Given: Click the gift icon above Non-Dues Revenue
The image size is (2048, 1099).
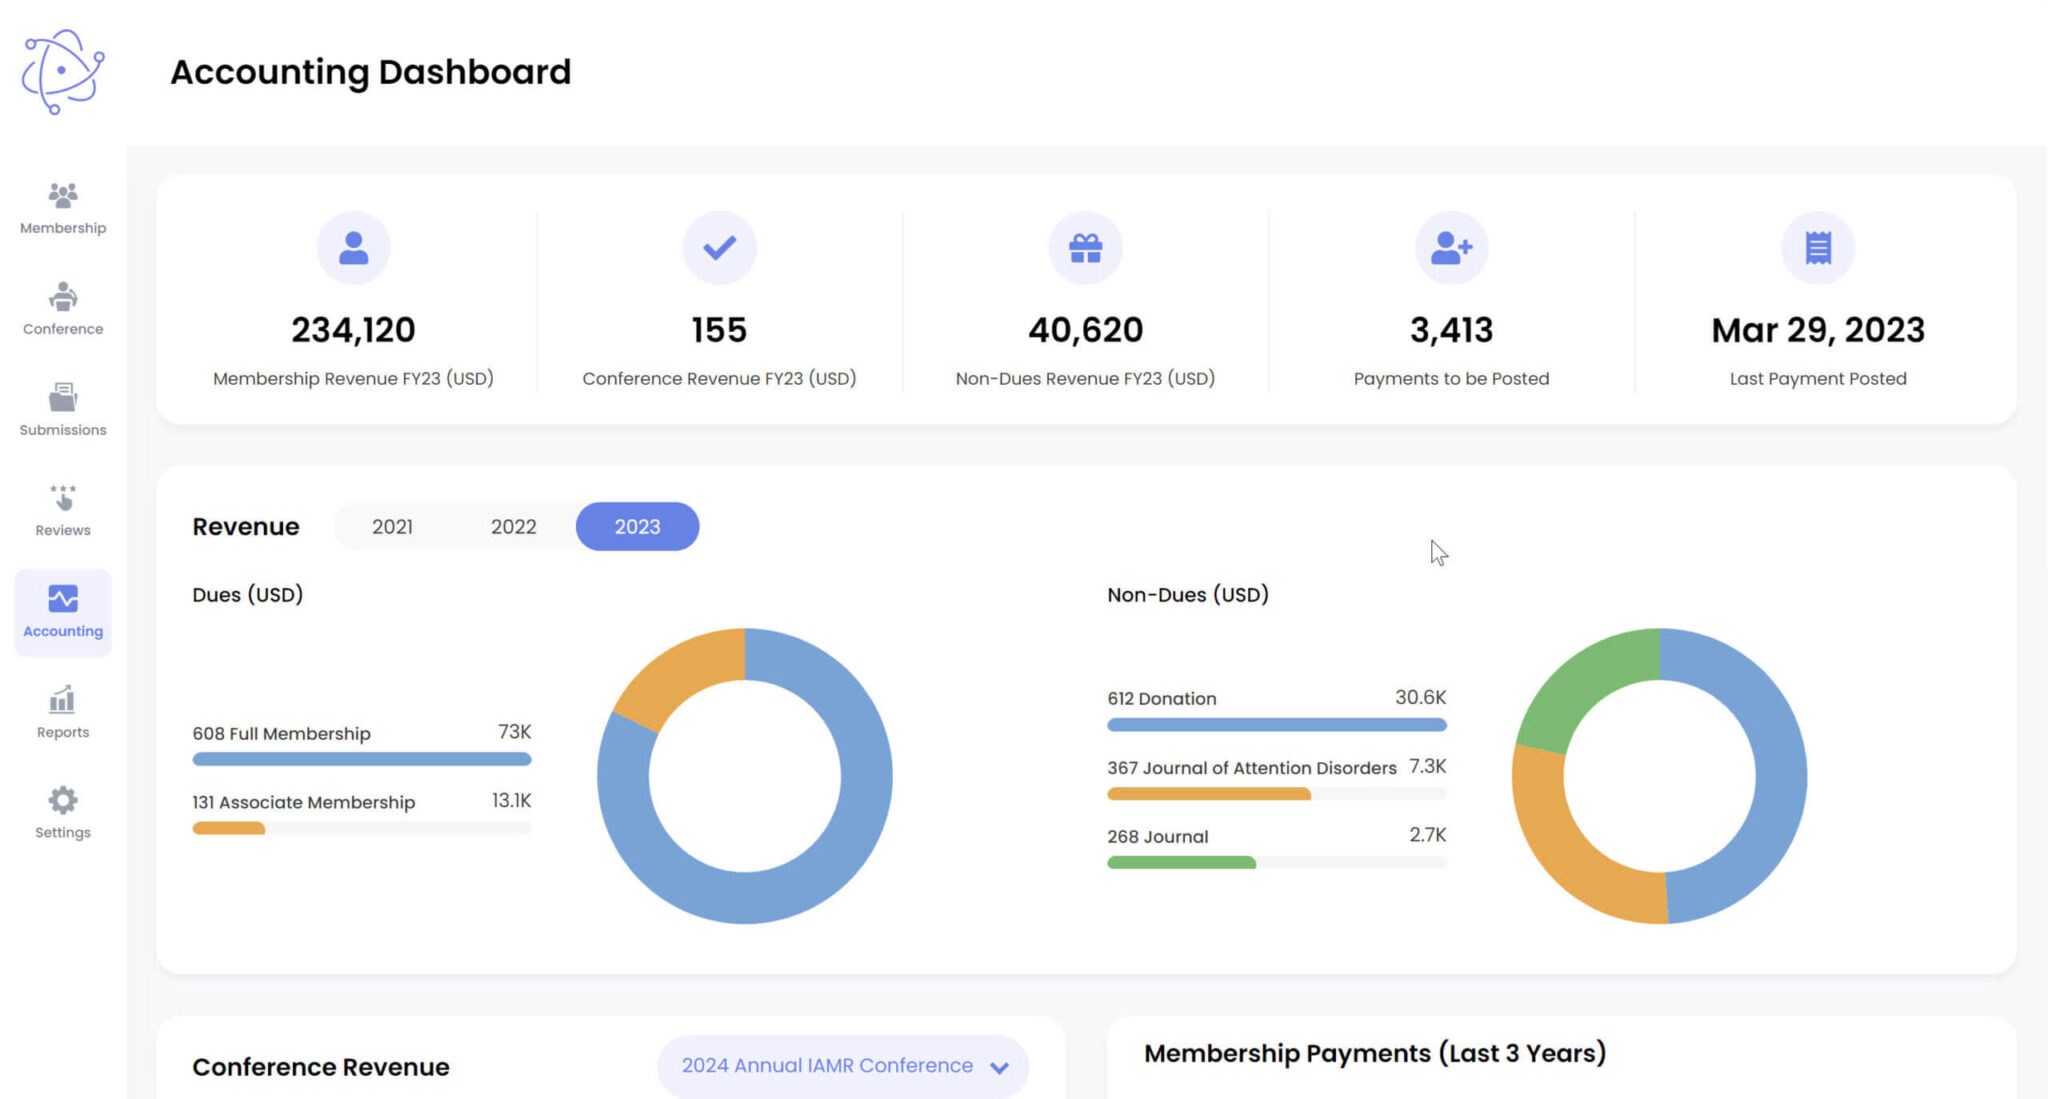Looking at the screenshot, I should click(1085, 248).
